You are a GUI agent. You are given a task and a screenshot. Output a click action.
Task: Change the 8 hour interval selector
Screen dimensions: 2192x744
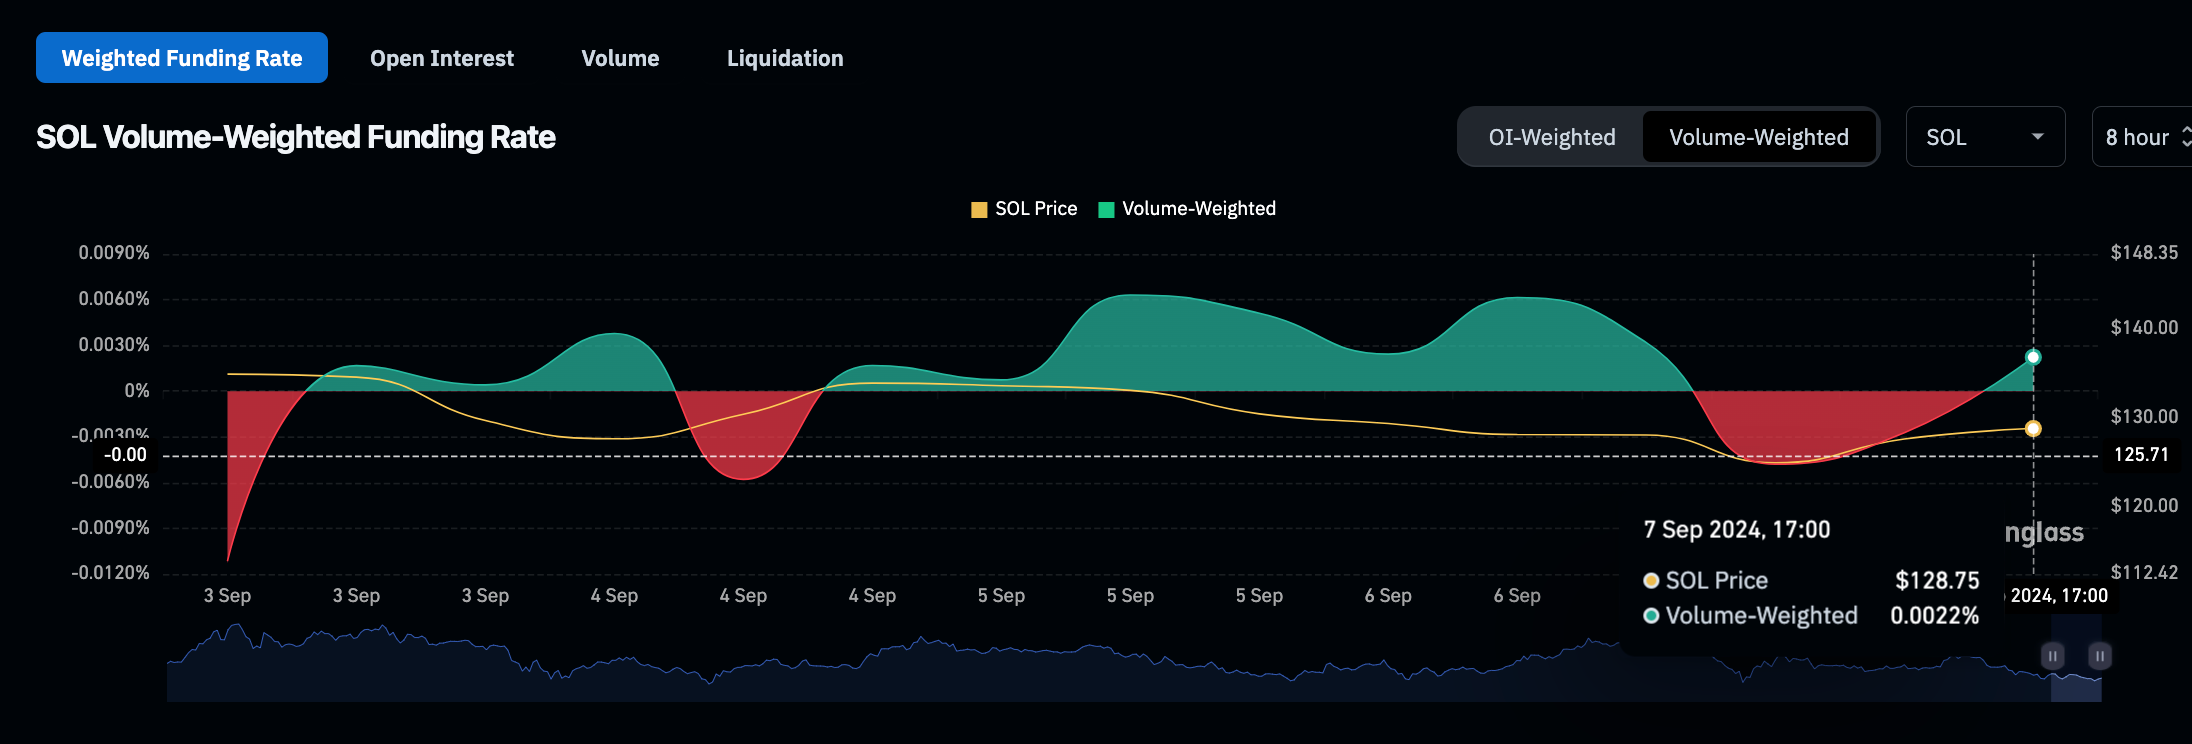(2142, 137)
